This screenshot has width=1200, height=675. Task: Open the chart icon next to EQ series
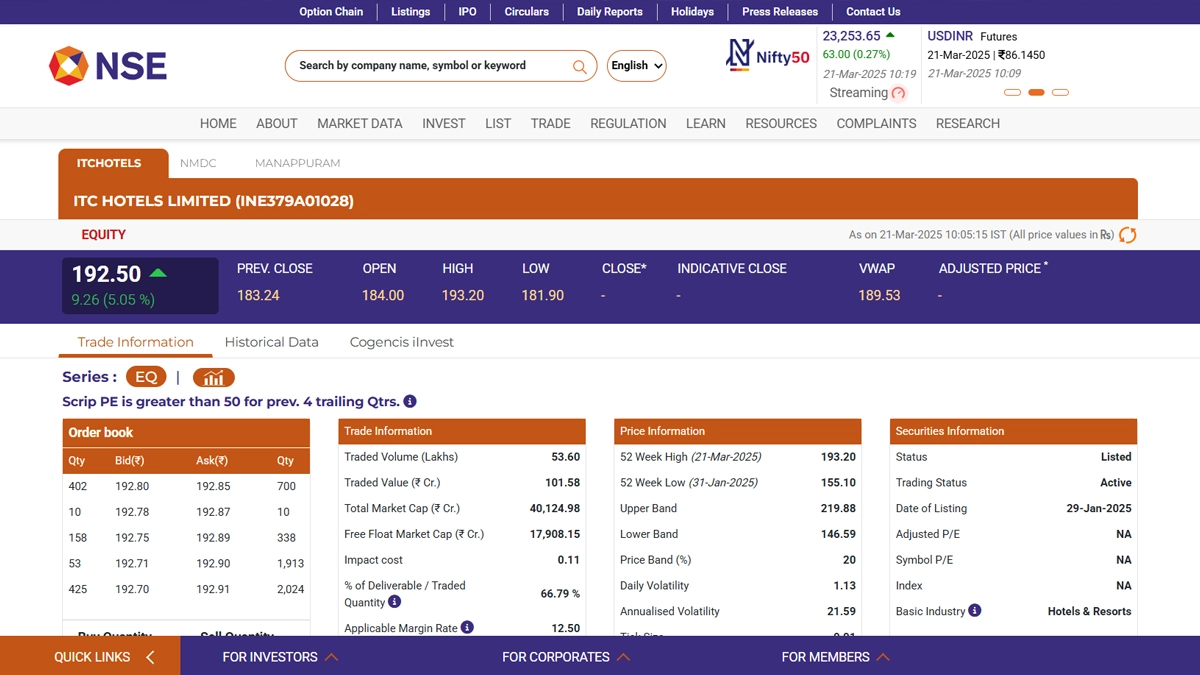pyautogui.click(x=213, y=377)
